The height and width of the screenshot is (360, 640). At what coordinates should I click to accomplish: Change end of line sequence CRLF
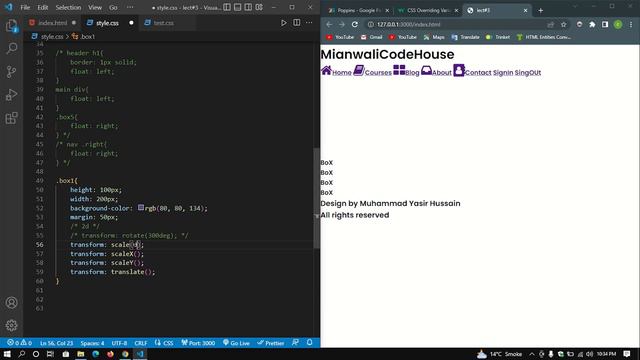click(x=141, y=343)
